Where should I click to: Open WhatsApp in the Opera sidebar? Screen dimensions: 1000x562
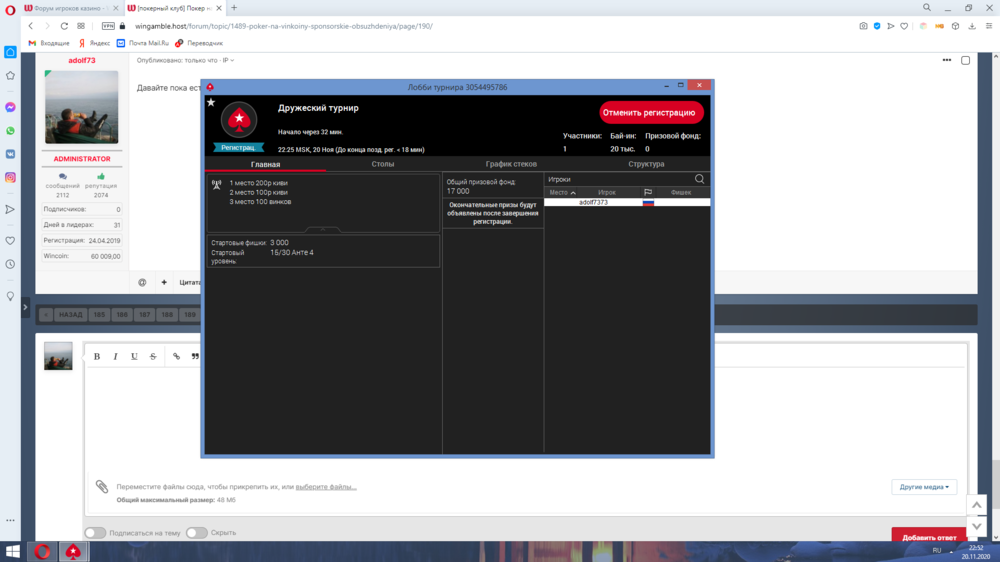[10, 131]
